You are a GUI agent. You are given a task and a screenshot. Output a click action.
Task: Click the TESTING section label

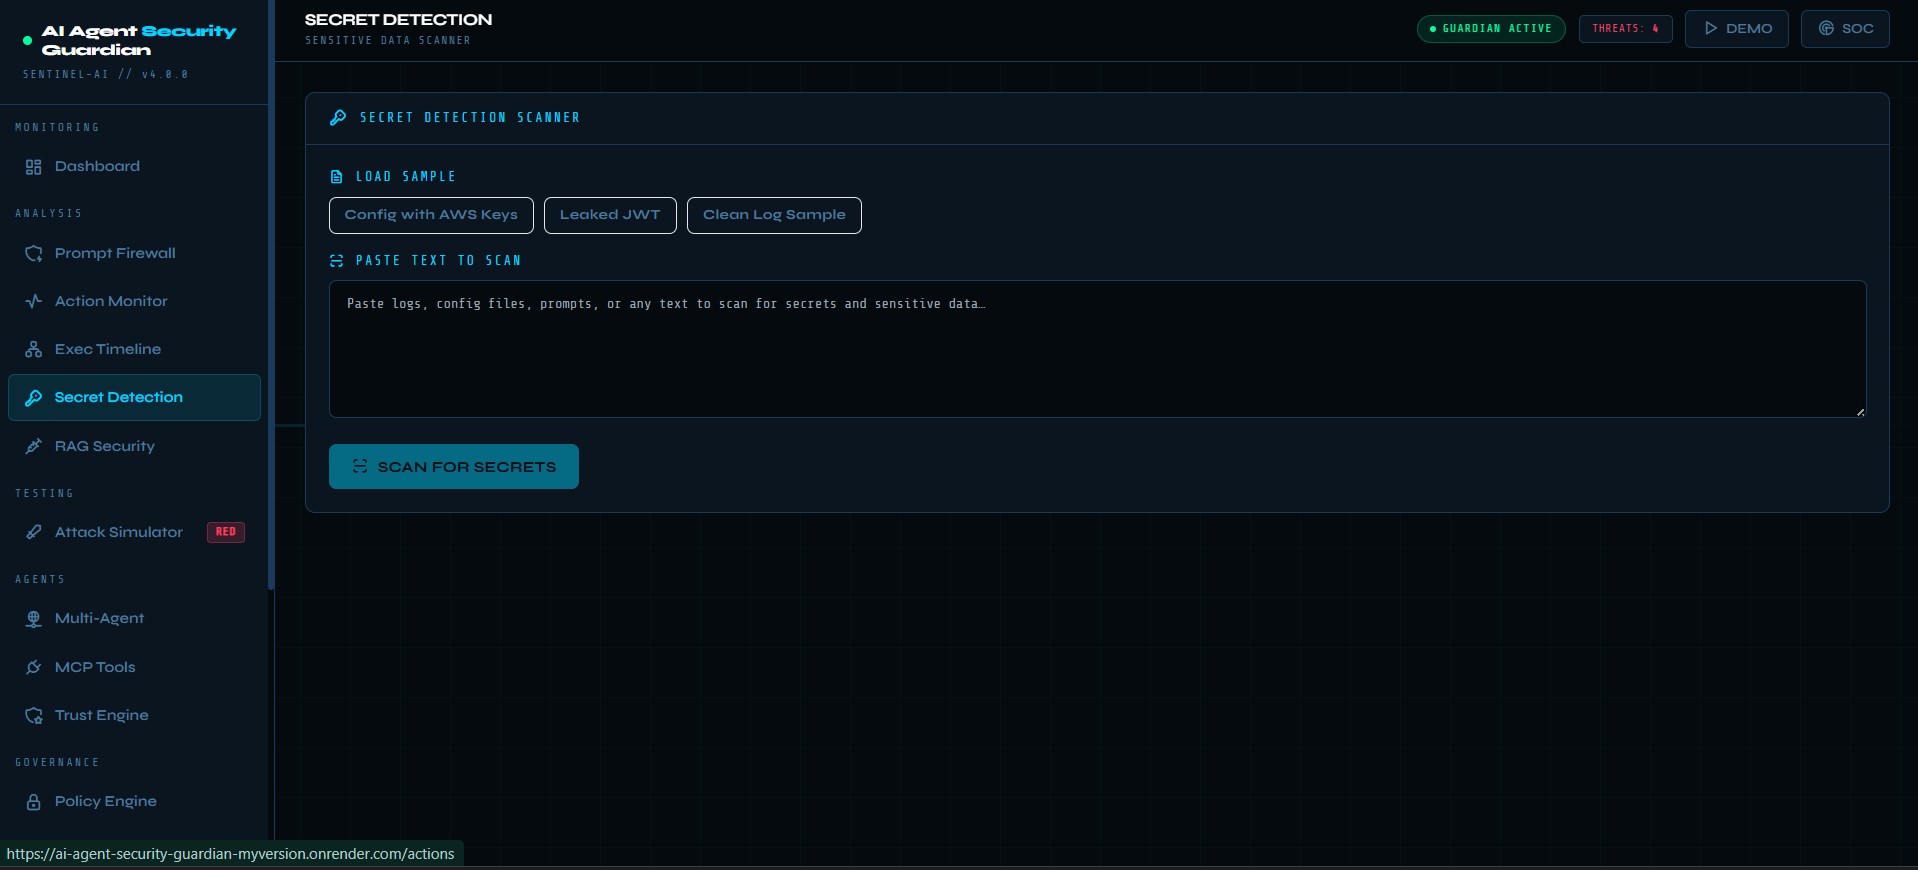tap(44, 494)
